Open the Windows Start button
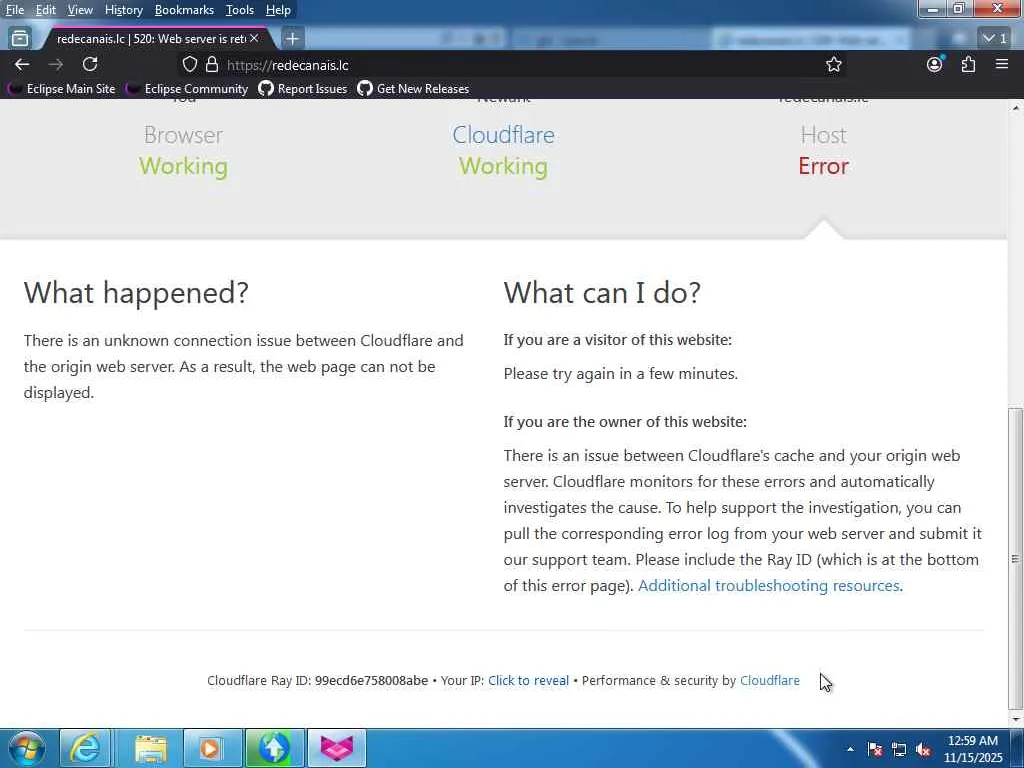Screen dimensions: 1024x768 pyautogui.click(x=27, y=748)
